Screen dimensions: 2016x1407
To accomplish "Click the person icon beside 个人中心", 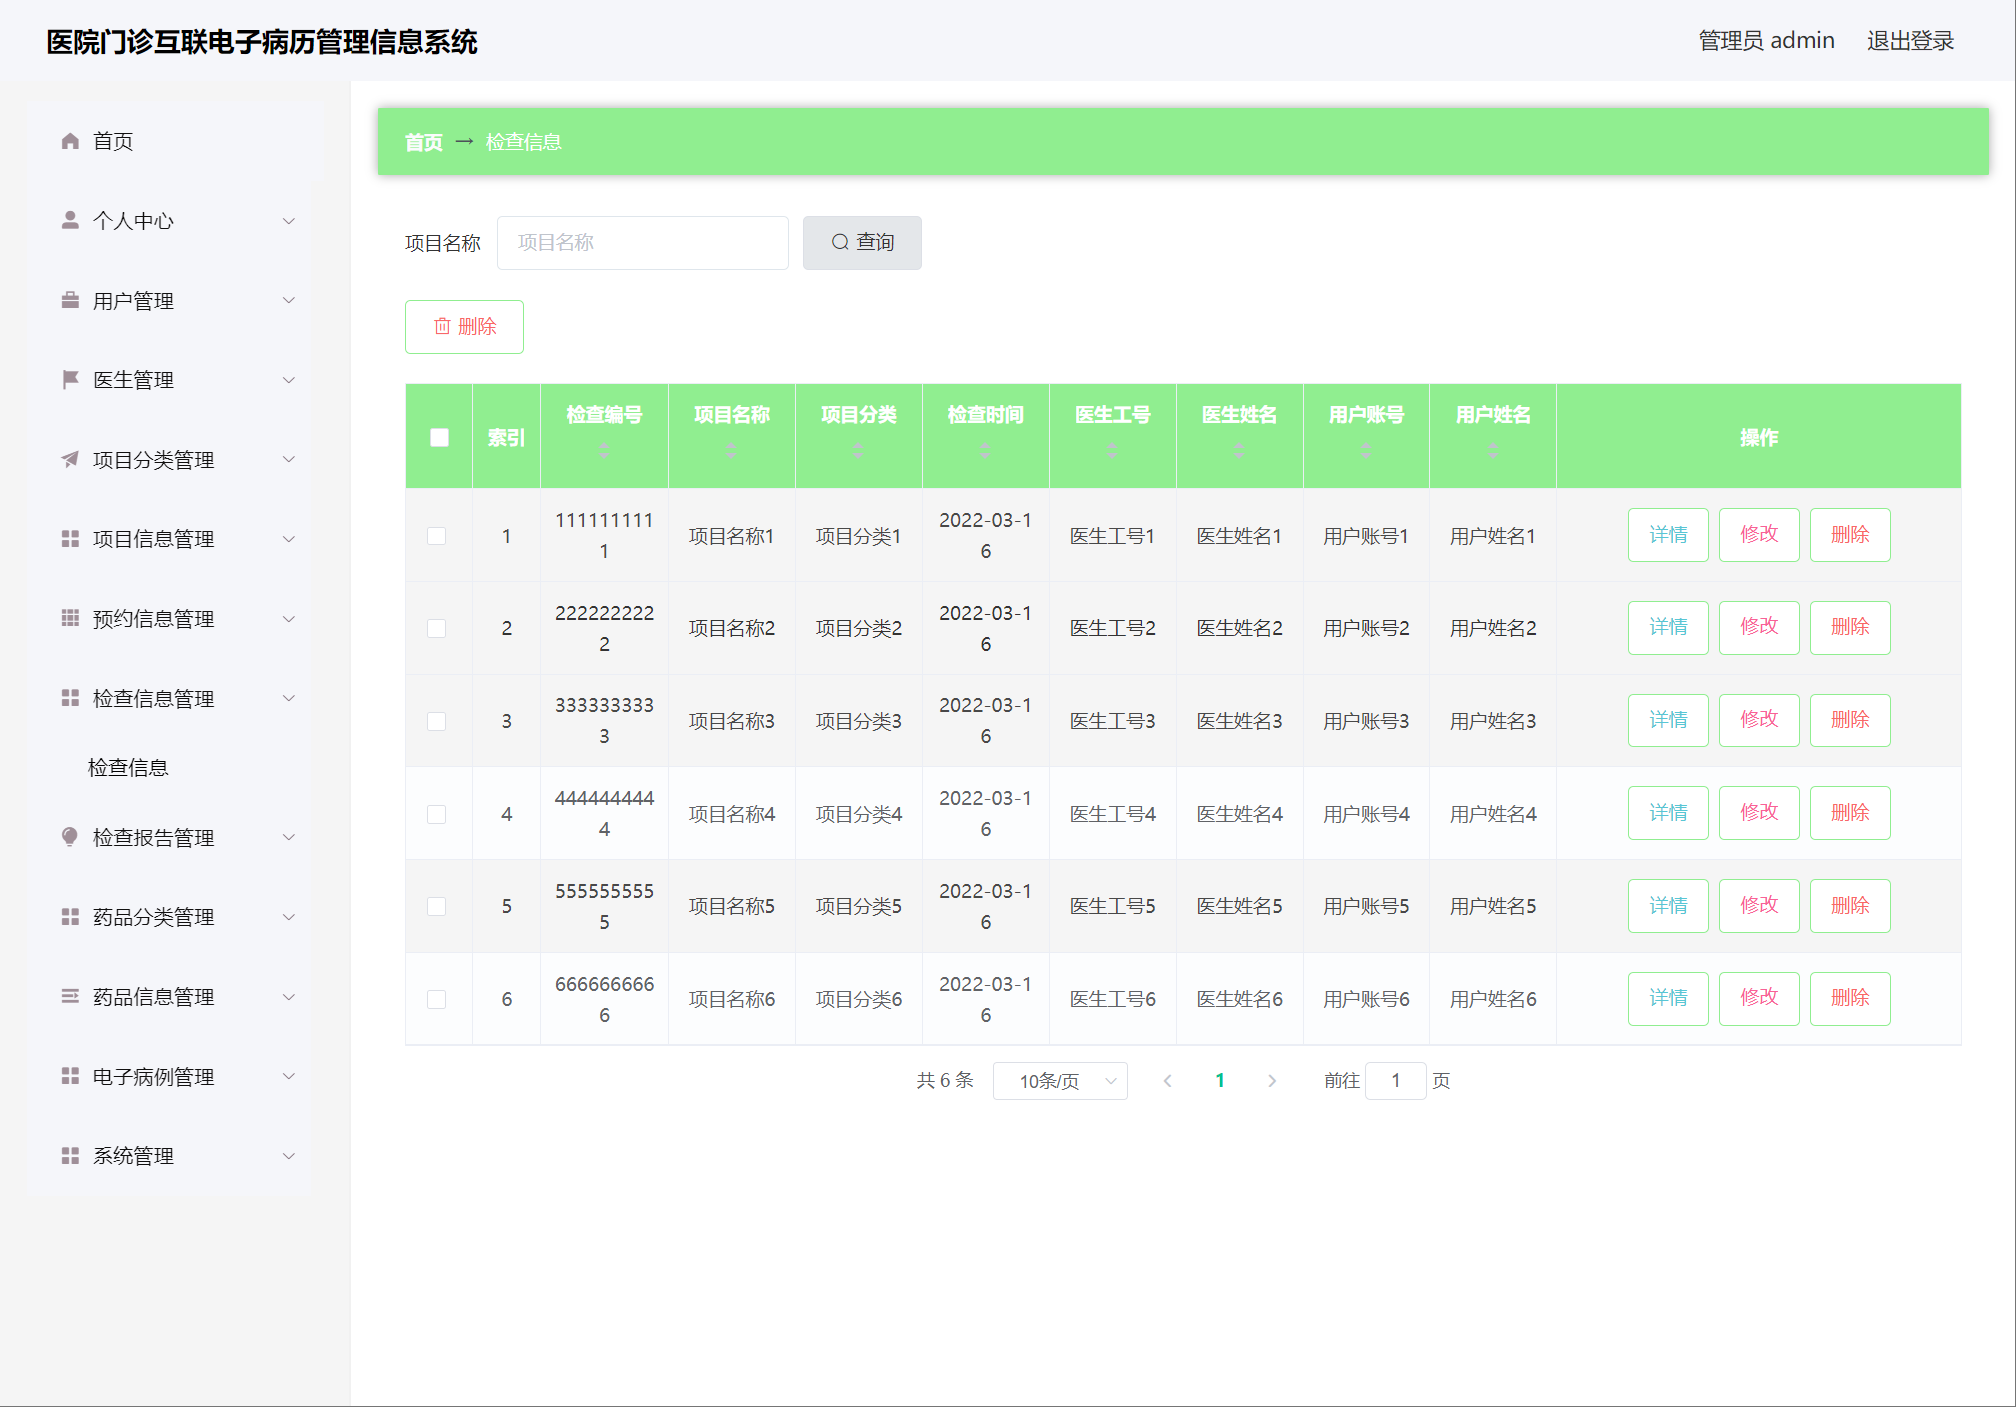I will click(x=70, y=220).
